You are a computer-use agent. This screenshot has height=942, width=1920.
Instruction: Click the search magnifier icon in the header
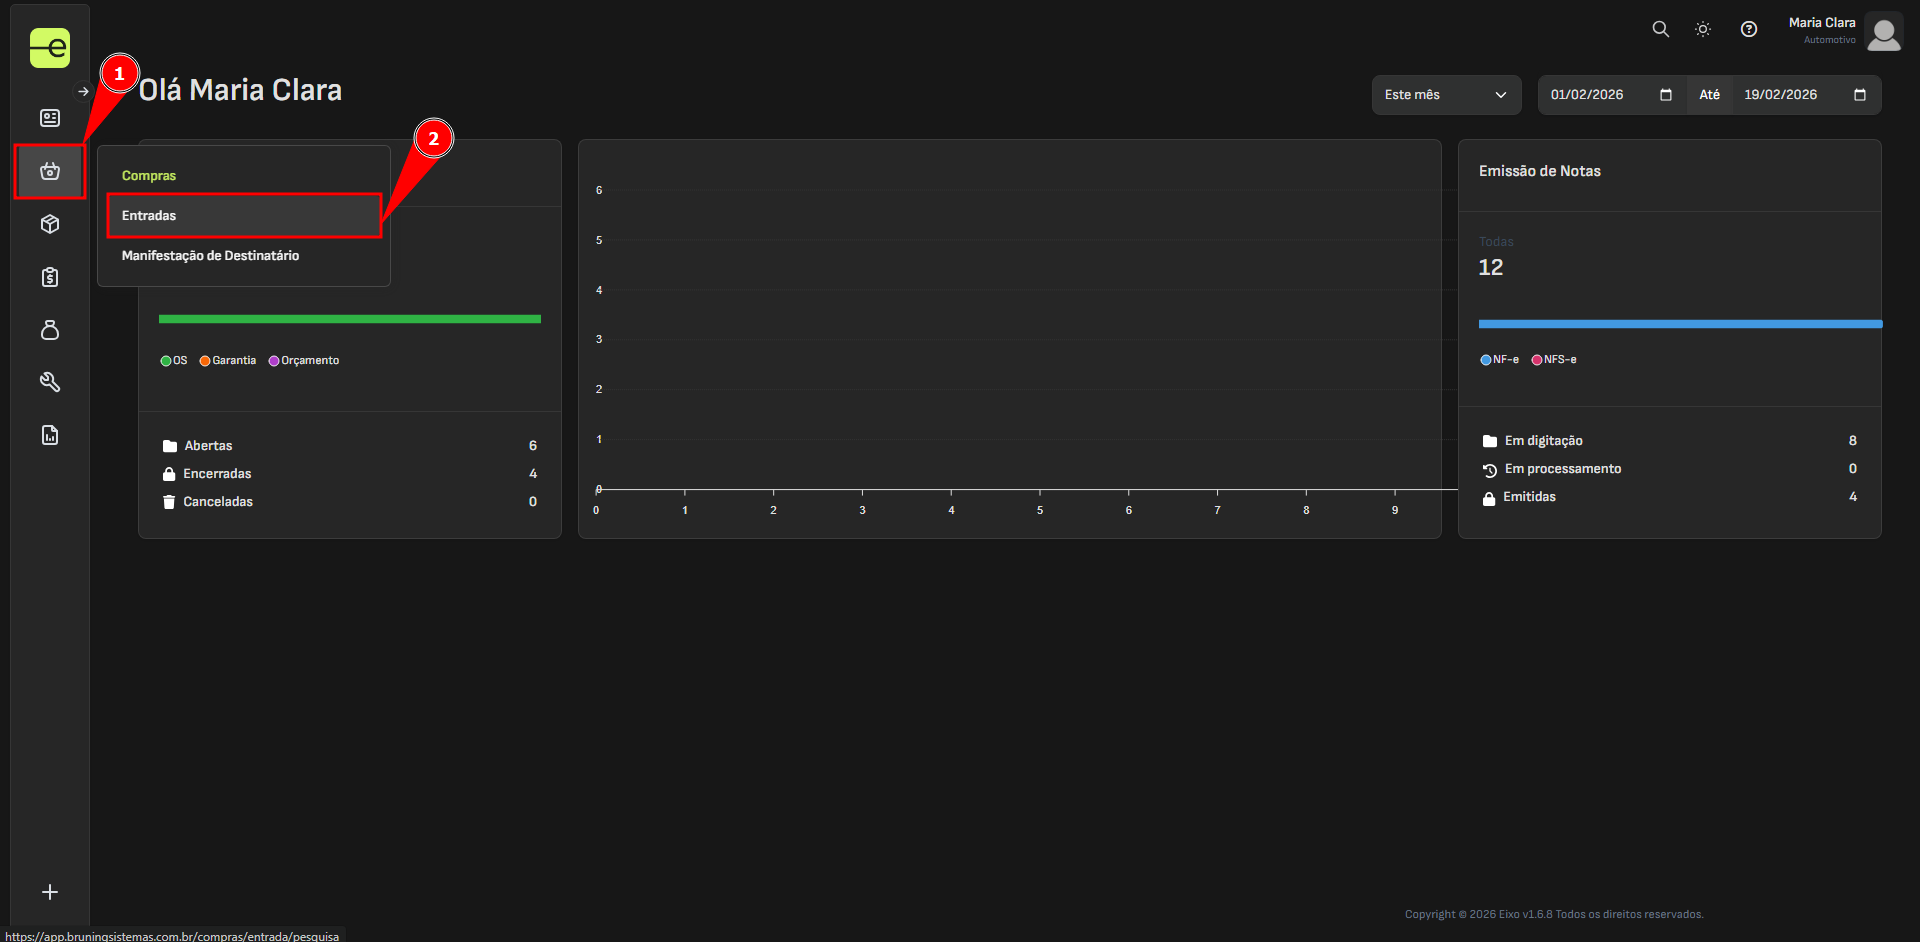pyautogui.click(x=1660, y=29)
